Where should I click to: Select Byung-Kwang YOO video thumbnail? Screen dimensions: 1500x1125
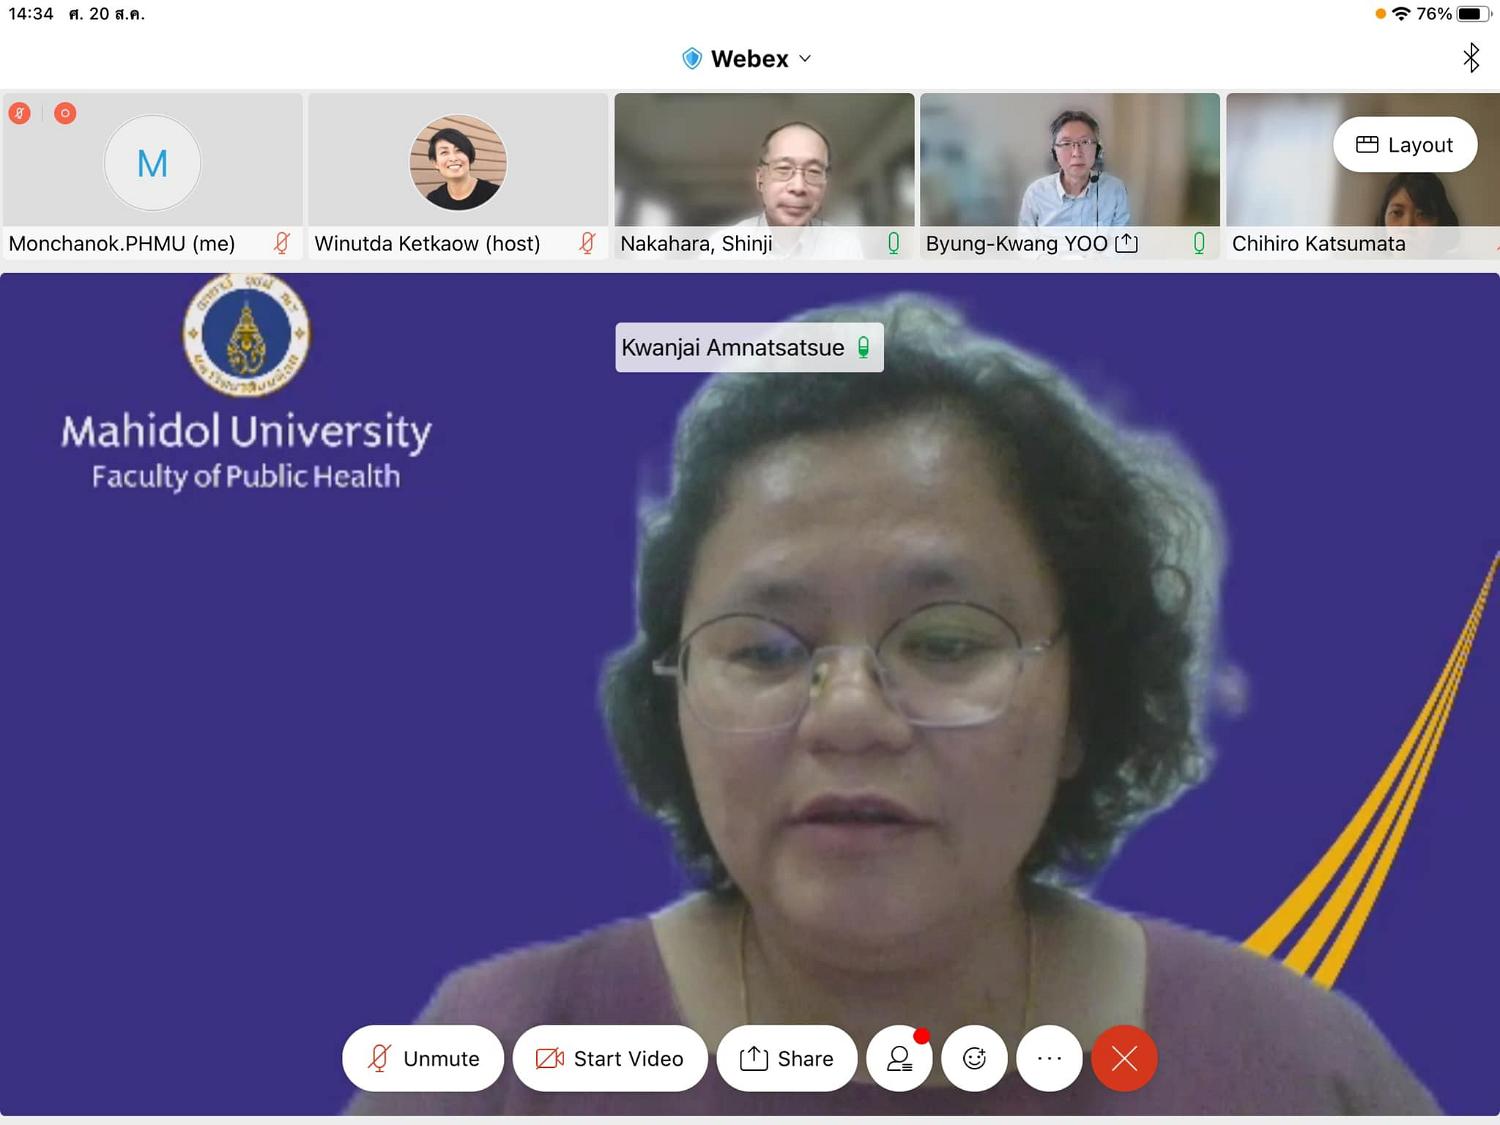point(1070,176)
